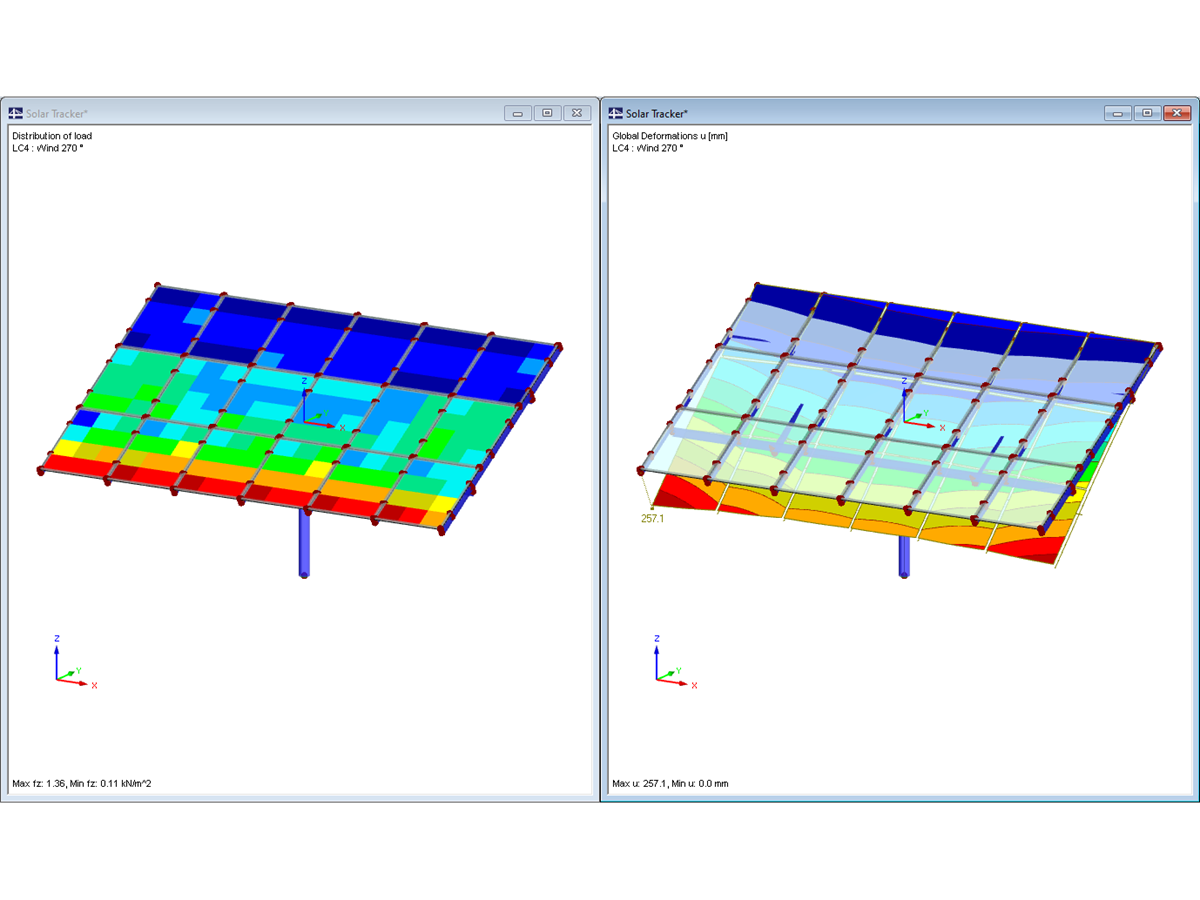Click the 257.1 deformation dimension label
The width and height of the screenshot is (1200, 900).
click(651, 518)
